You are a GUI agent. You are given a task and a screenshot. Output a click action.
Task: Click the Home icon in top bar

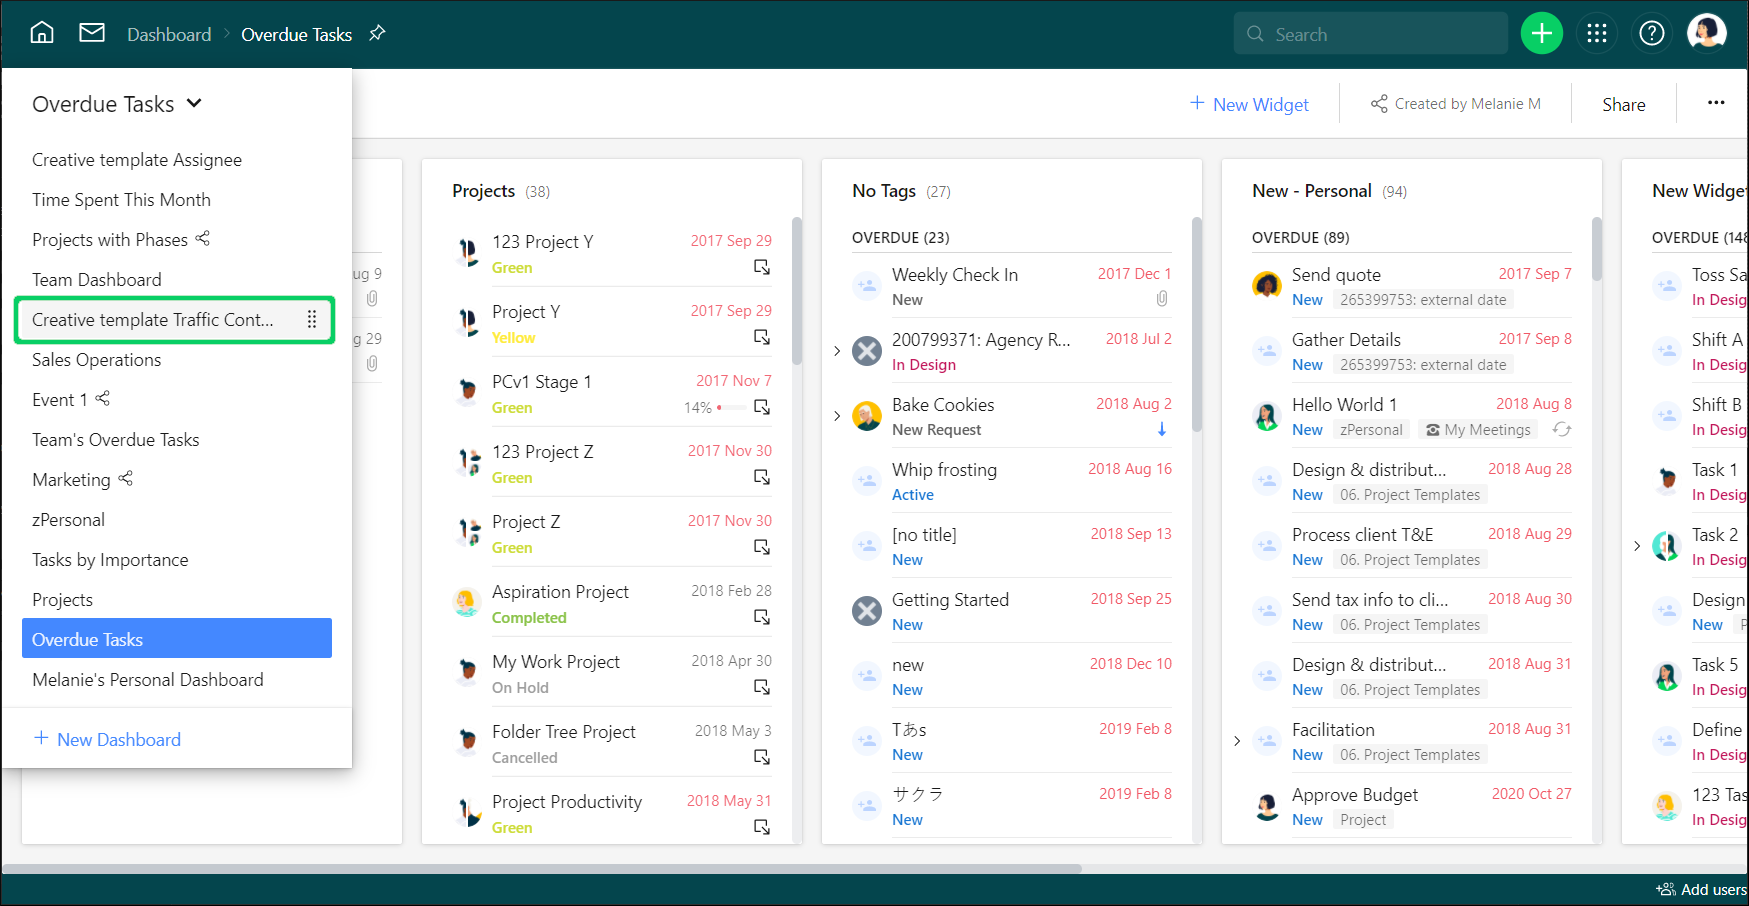[42, 33]
